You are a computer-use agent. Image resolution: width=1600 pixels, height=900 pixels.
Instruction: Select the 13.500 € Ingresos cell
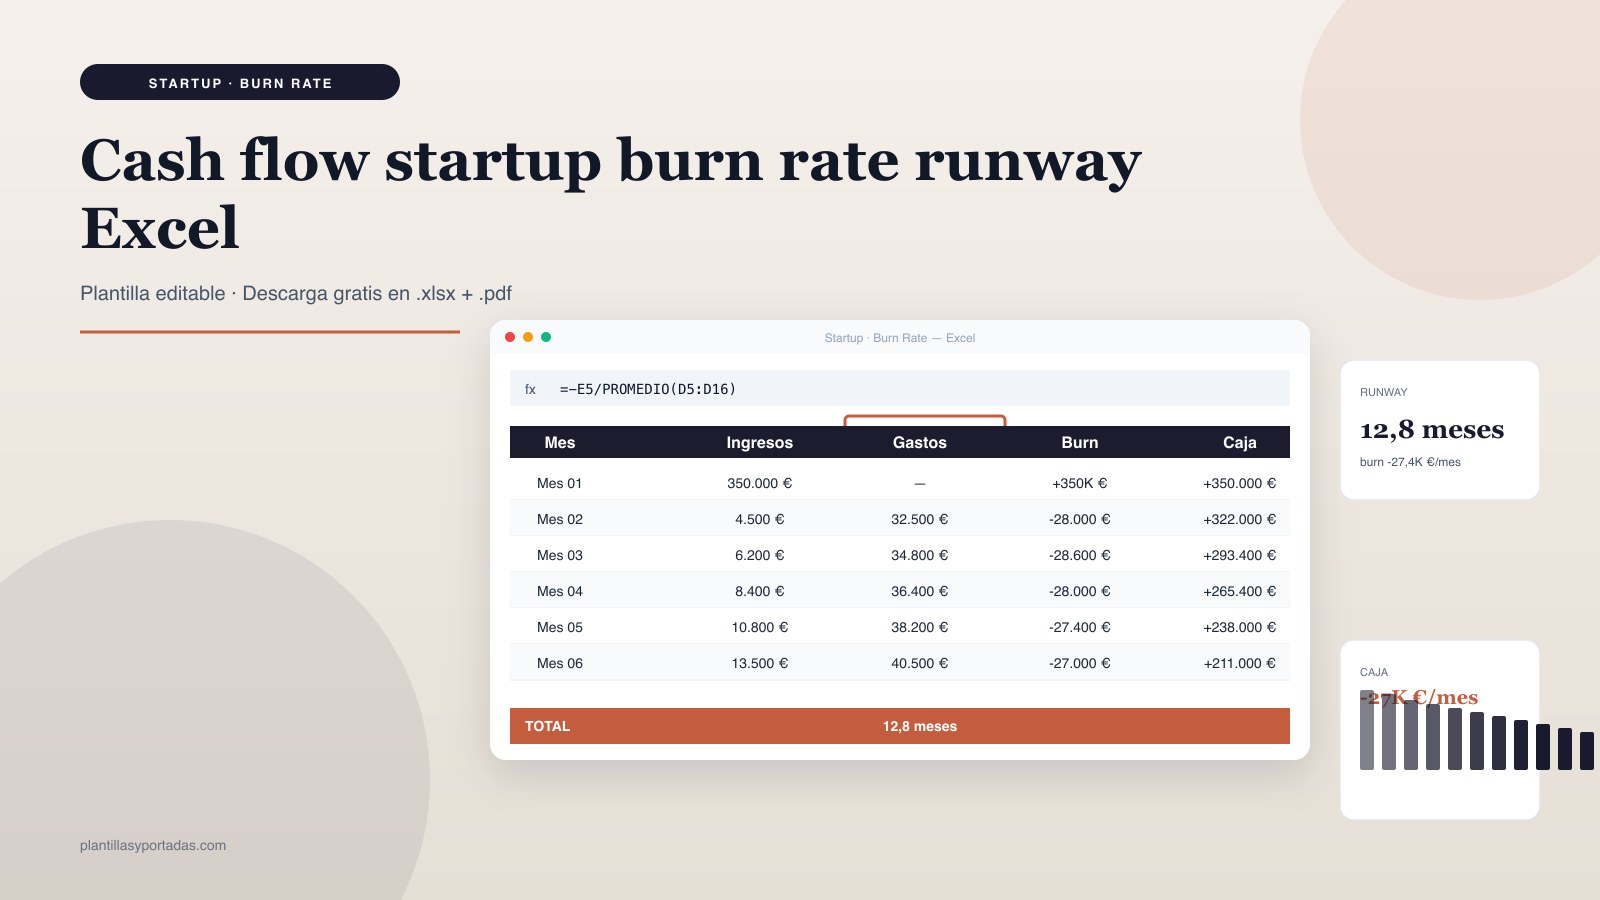760,663
